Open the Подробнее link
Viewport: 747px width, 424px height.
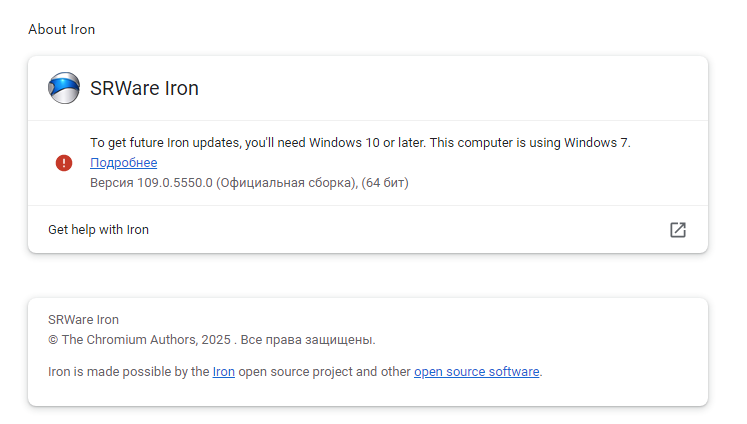(123, 163)
